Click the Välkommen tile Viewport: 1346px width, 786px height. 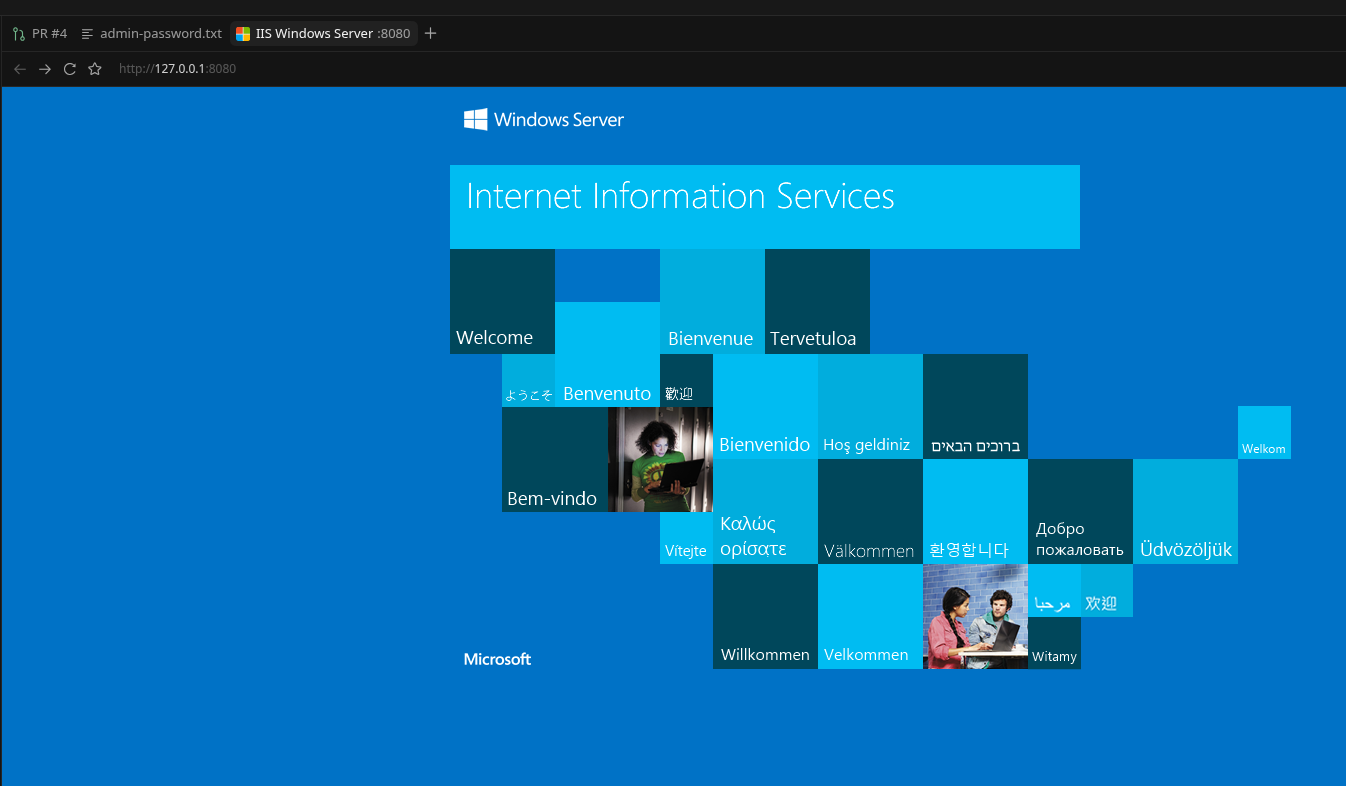pos(870,512)
